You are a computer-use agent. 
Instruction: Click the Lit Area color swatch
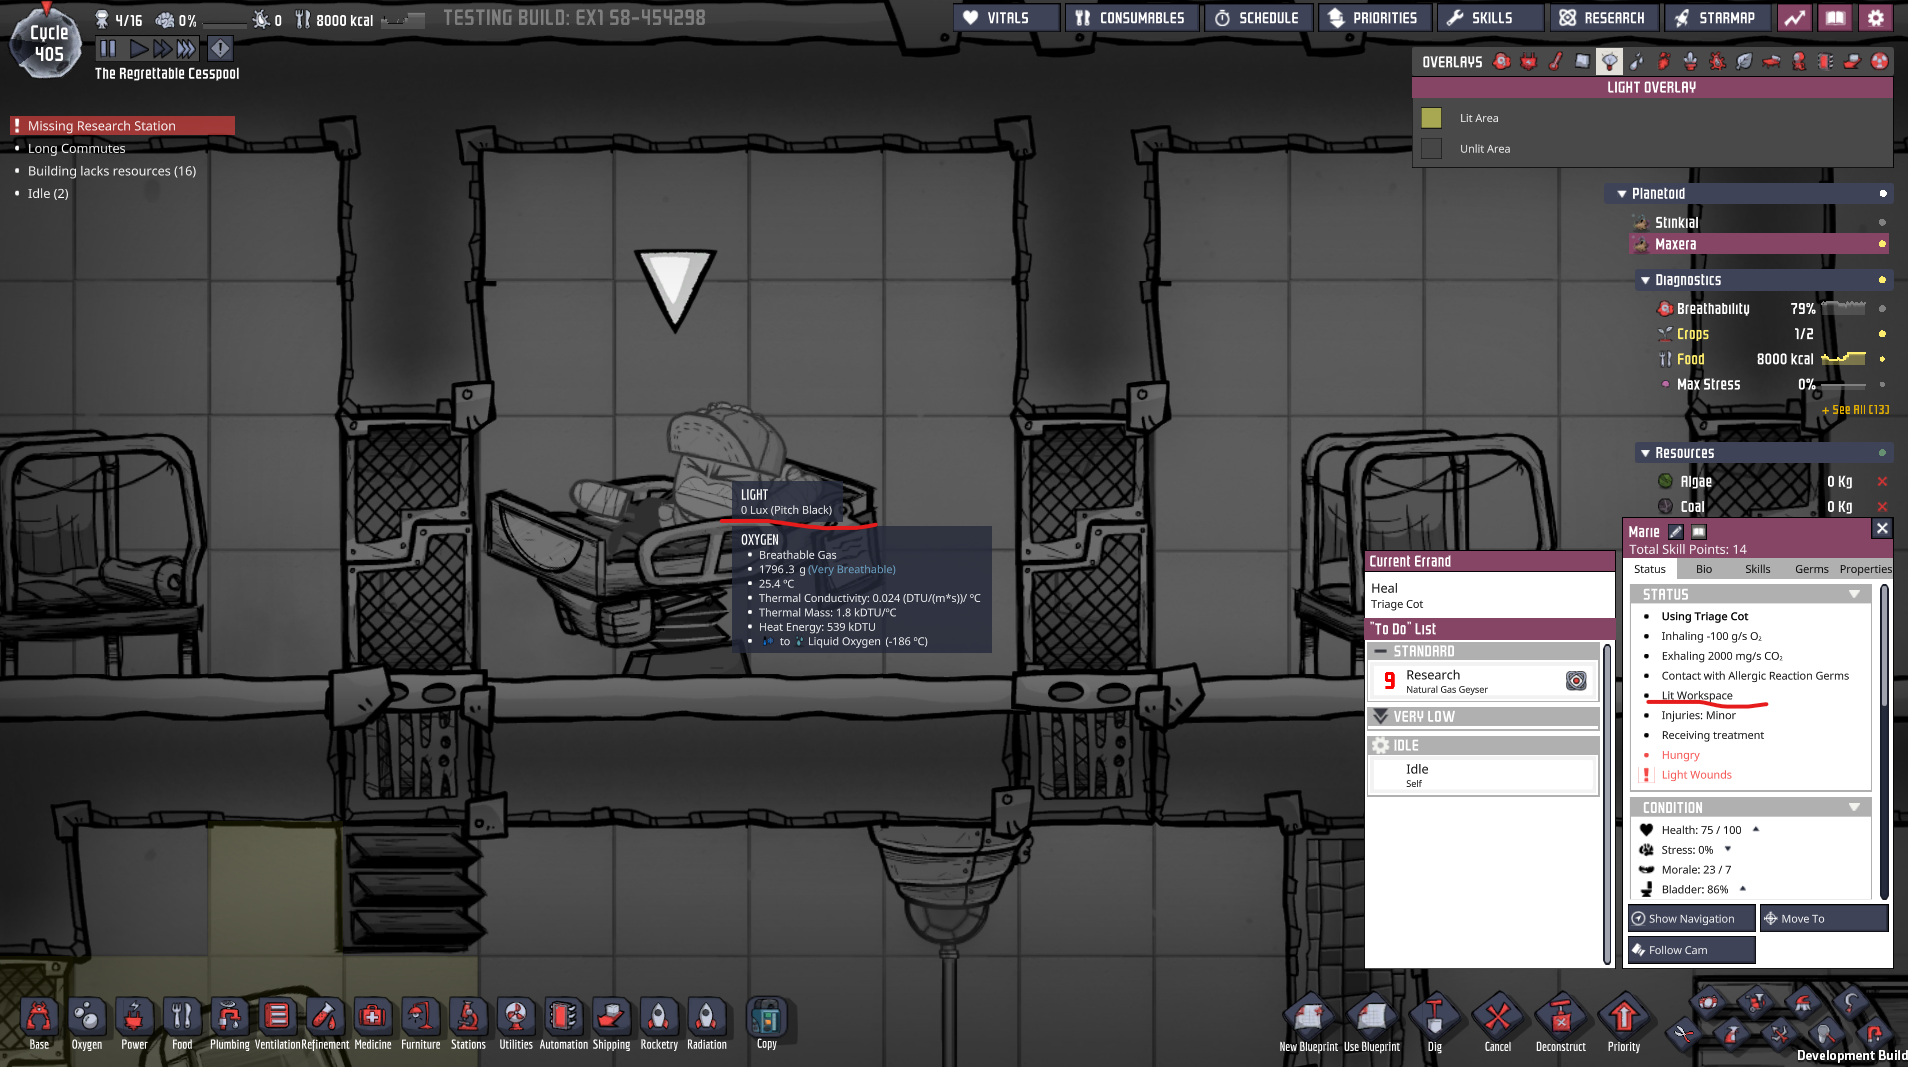click(1431, 118)
